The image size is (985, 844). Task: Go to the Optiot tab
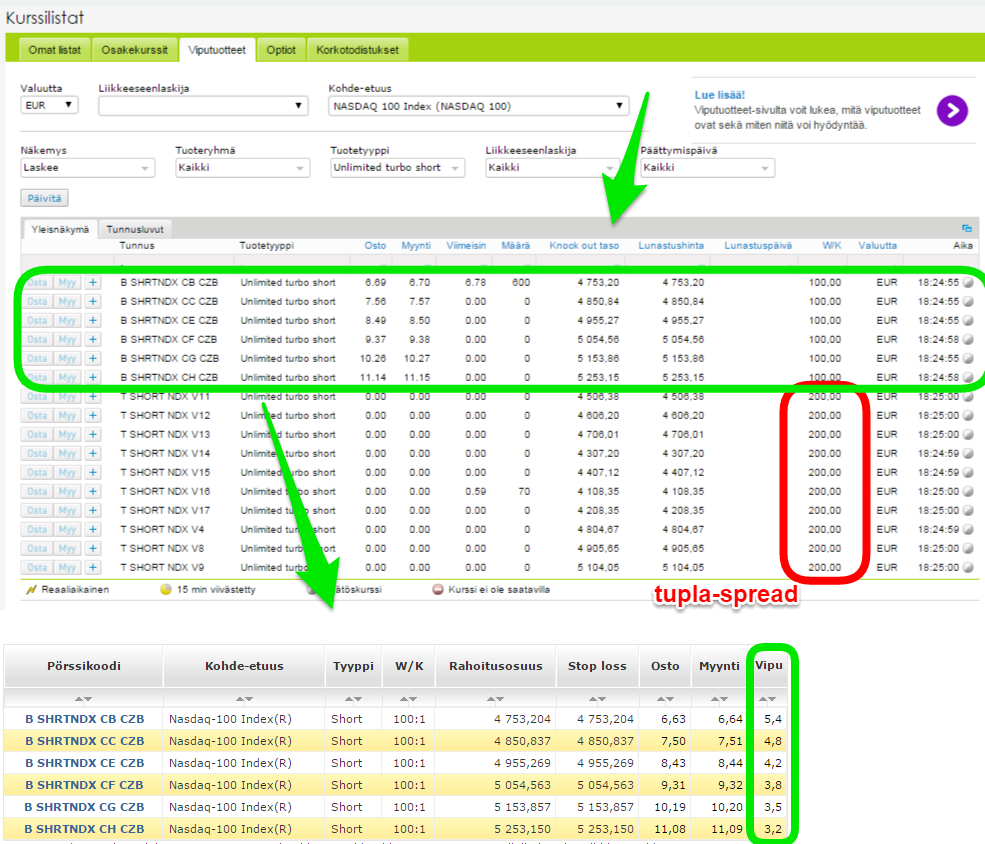pyautogui.click(x=281, y=50)
